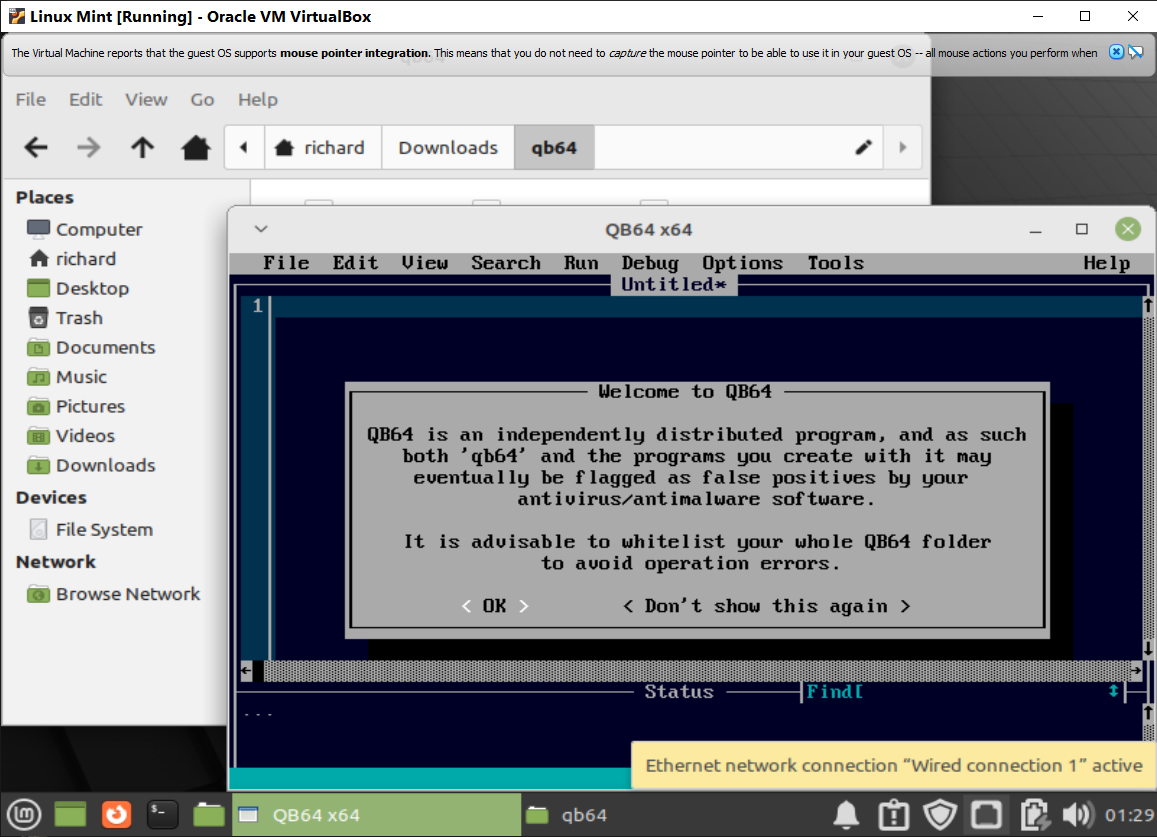
Task: Select richard in the path bar
Action: 322,148
